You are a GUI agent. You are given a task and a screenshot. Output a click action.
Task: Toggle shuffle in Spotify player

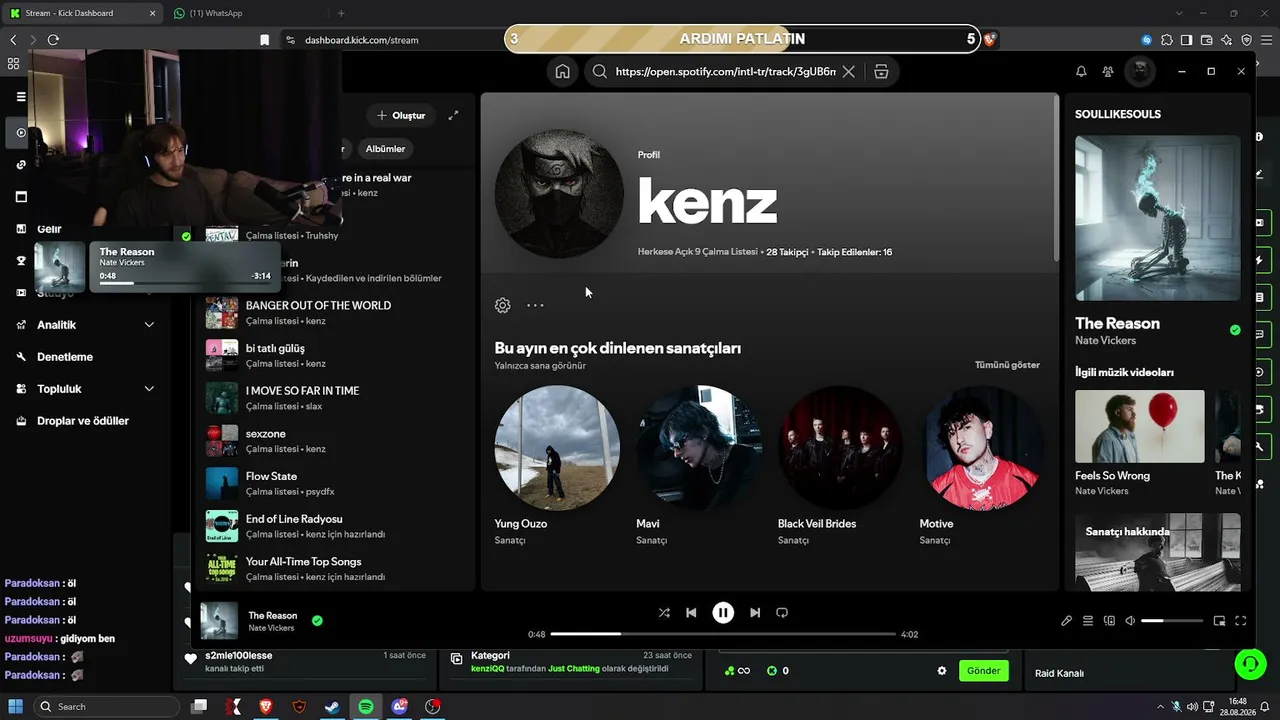coord(664,613)
